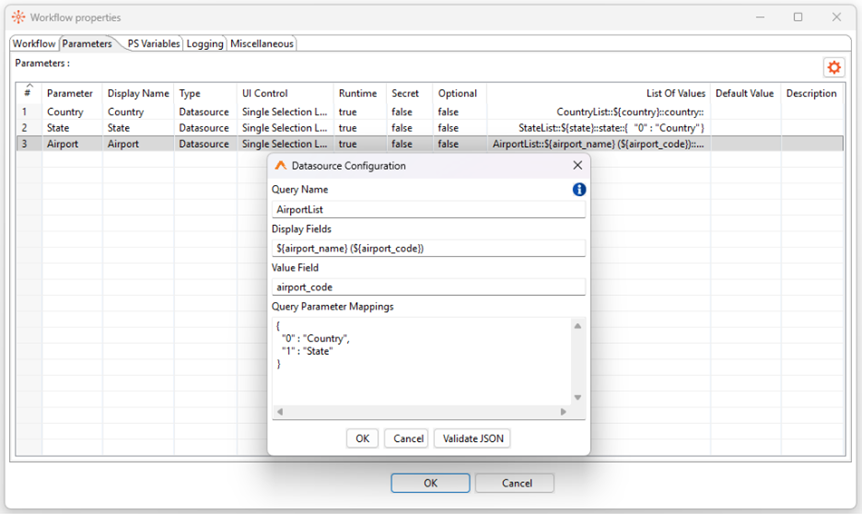Open the PS Variables tab
This screenshot has width=862, height=514.
(153, 44)
